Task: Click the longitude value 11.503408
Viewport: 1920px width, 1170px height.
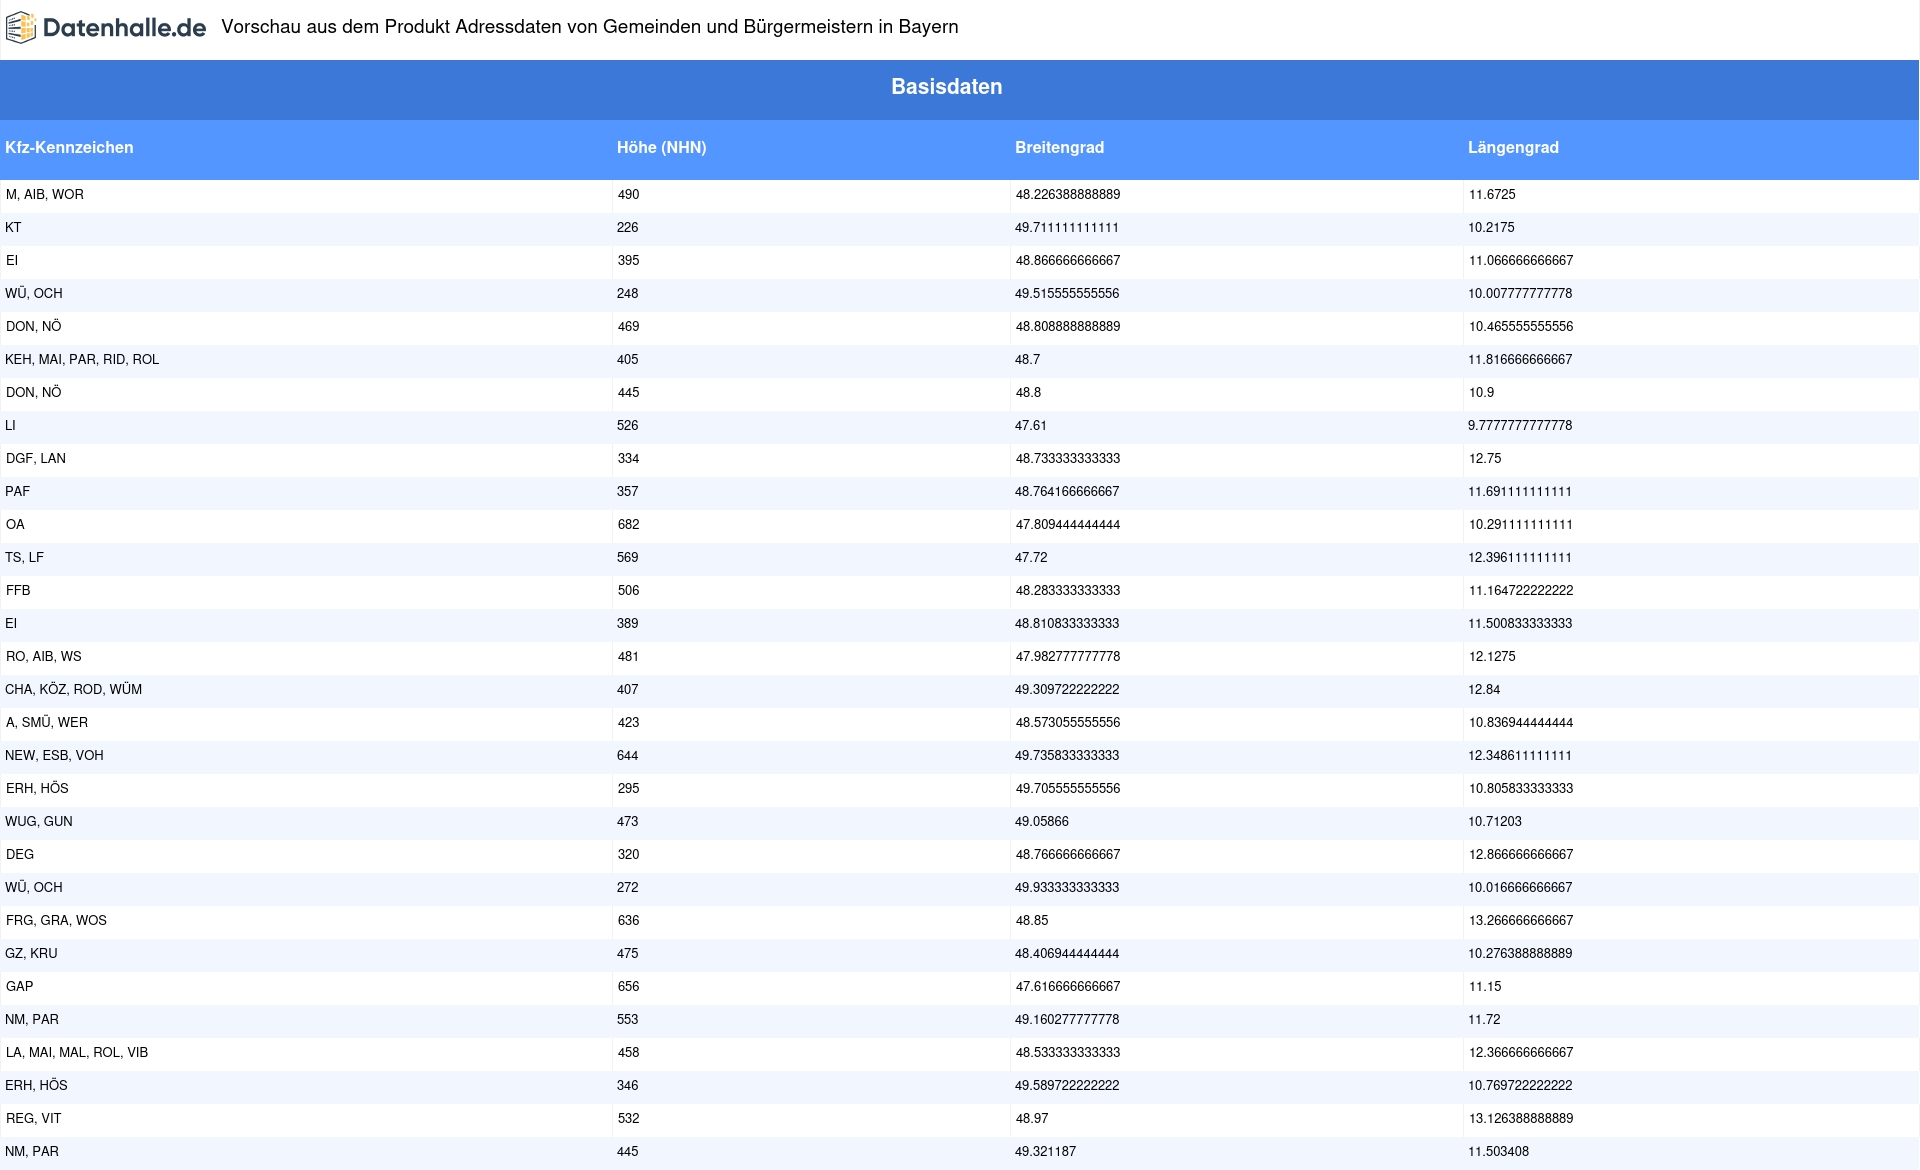Action: (1498, 1152)
